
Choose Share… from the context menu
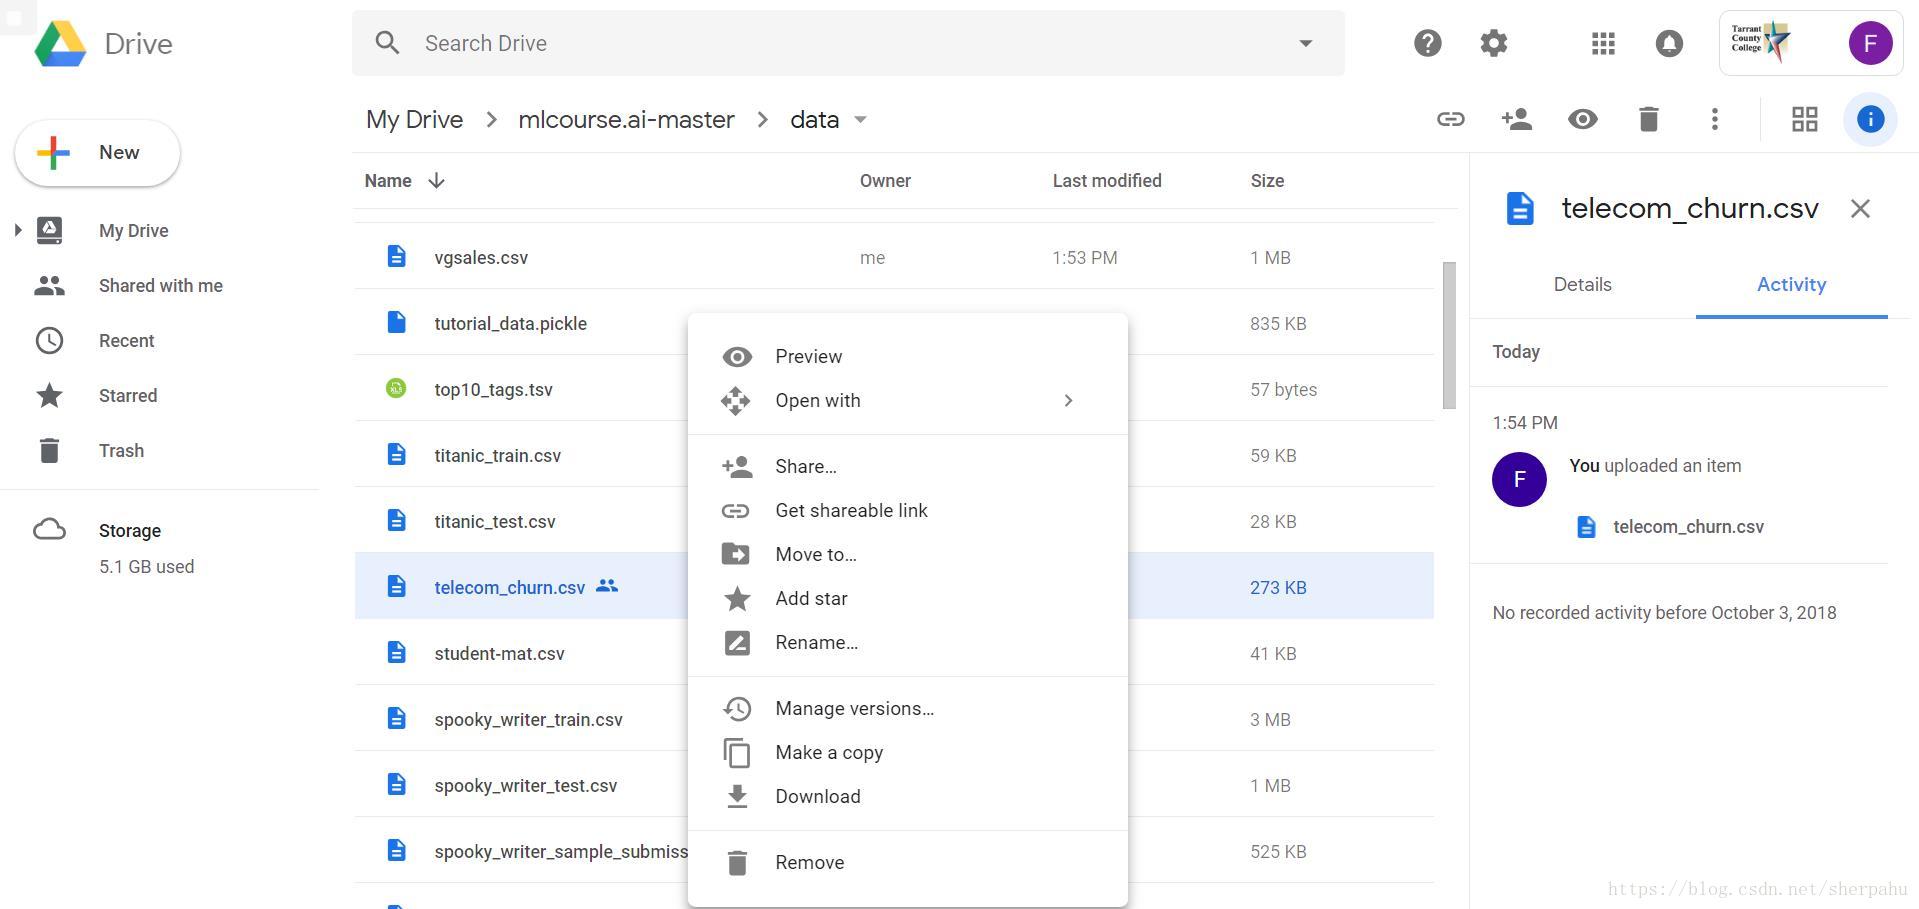[x=907, y=467]
